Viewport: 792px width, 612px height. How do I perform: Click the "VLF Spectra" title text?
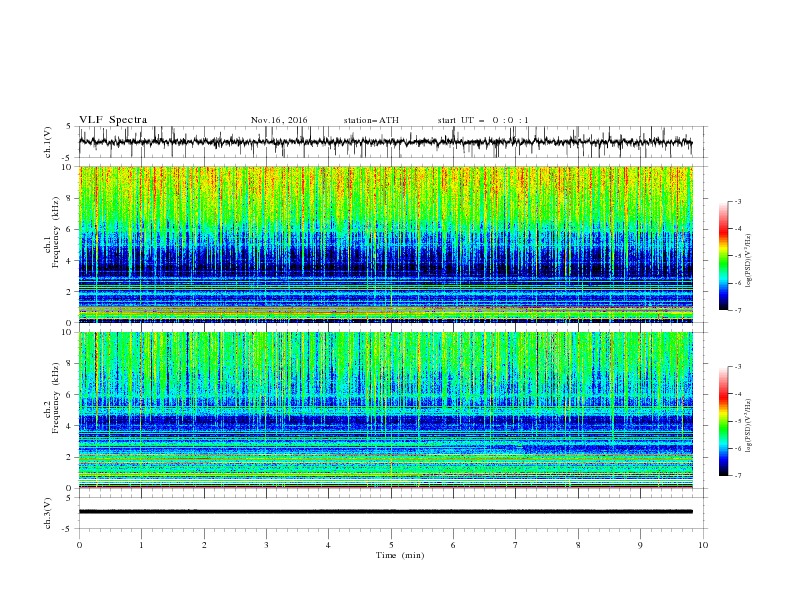coord(113,120)
